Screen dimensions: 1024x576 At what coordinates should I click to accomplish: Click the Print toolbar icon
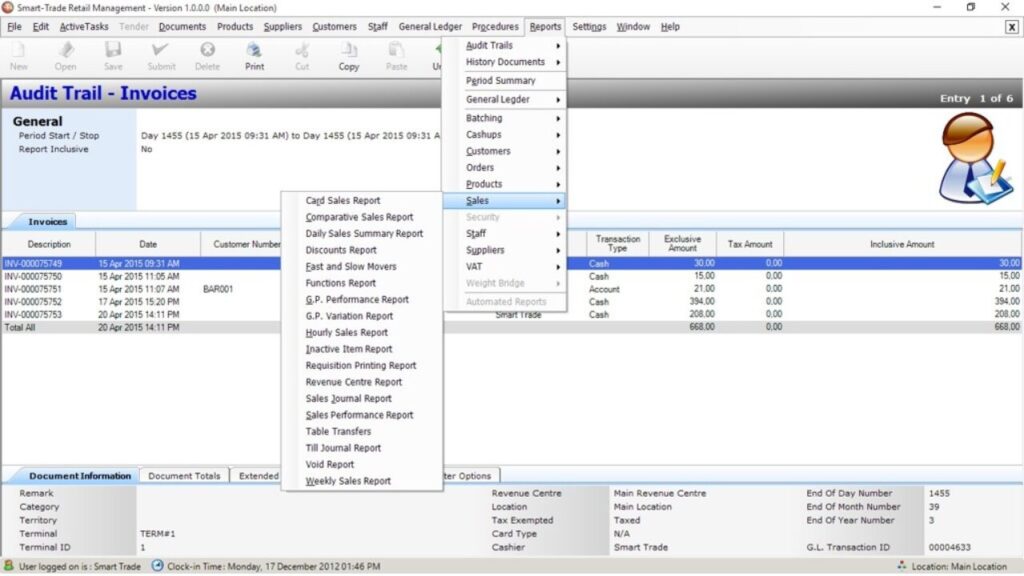[254, 55]
